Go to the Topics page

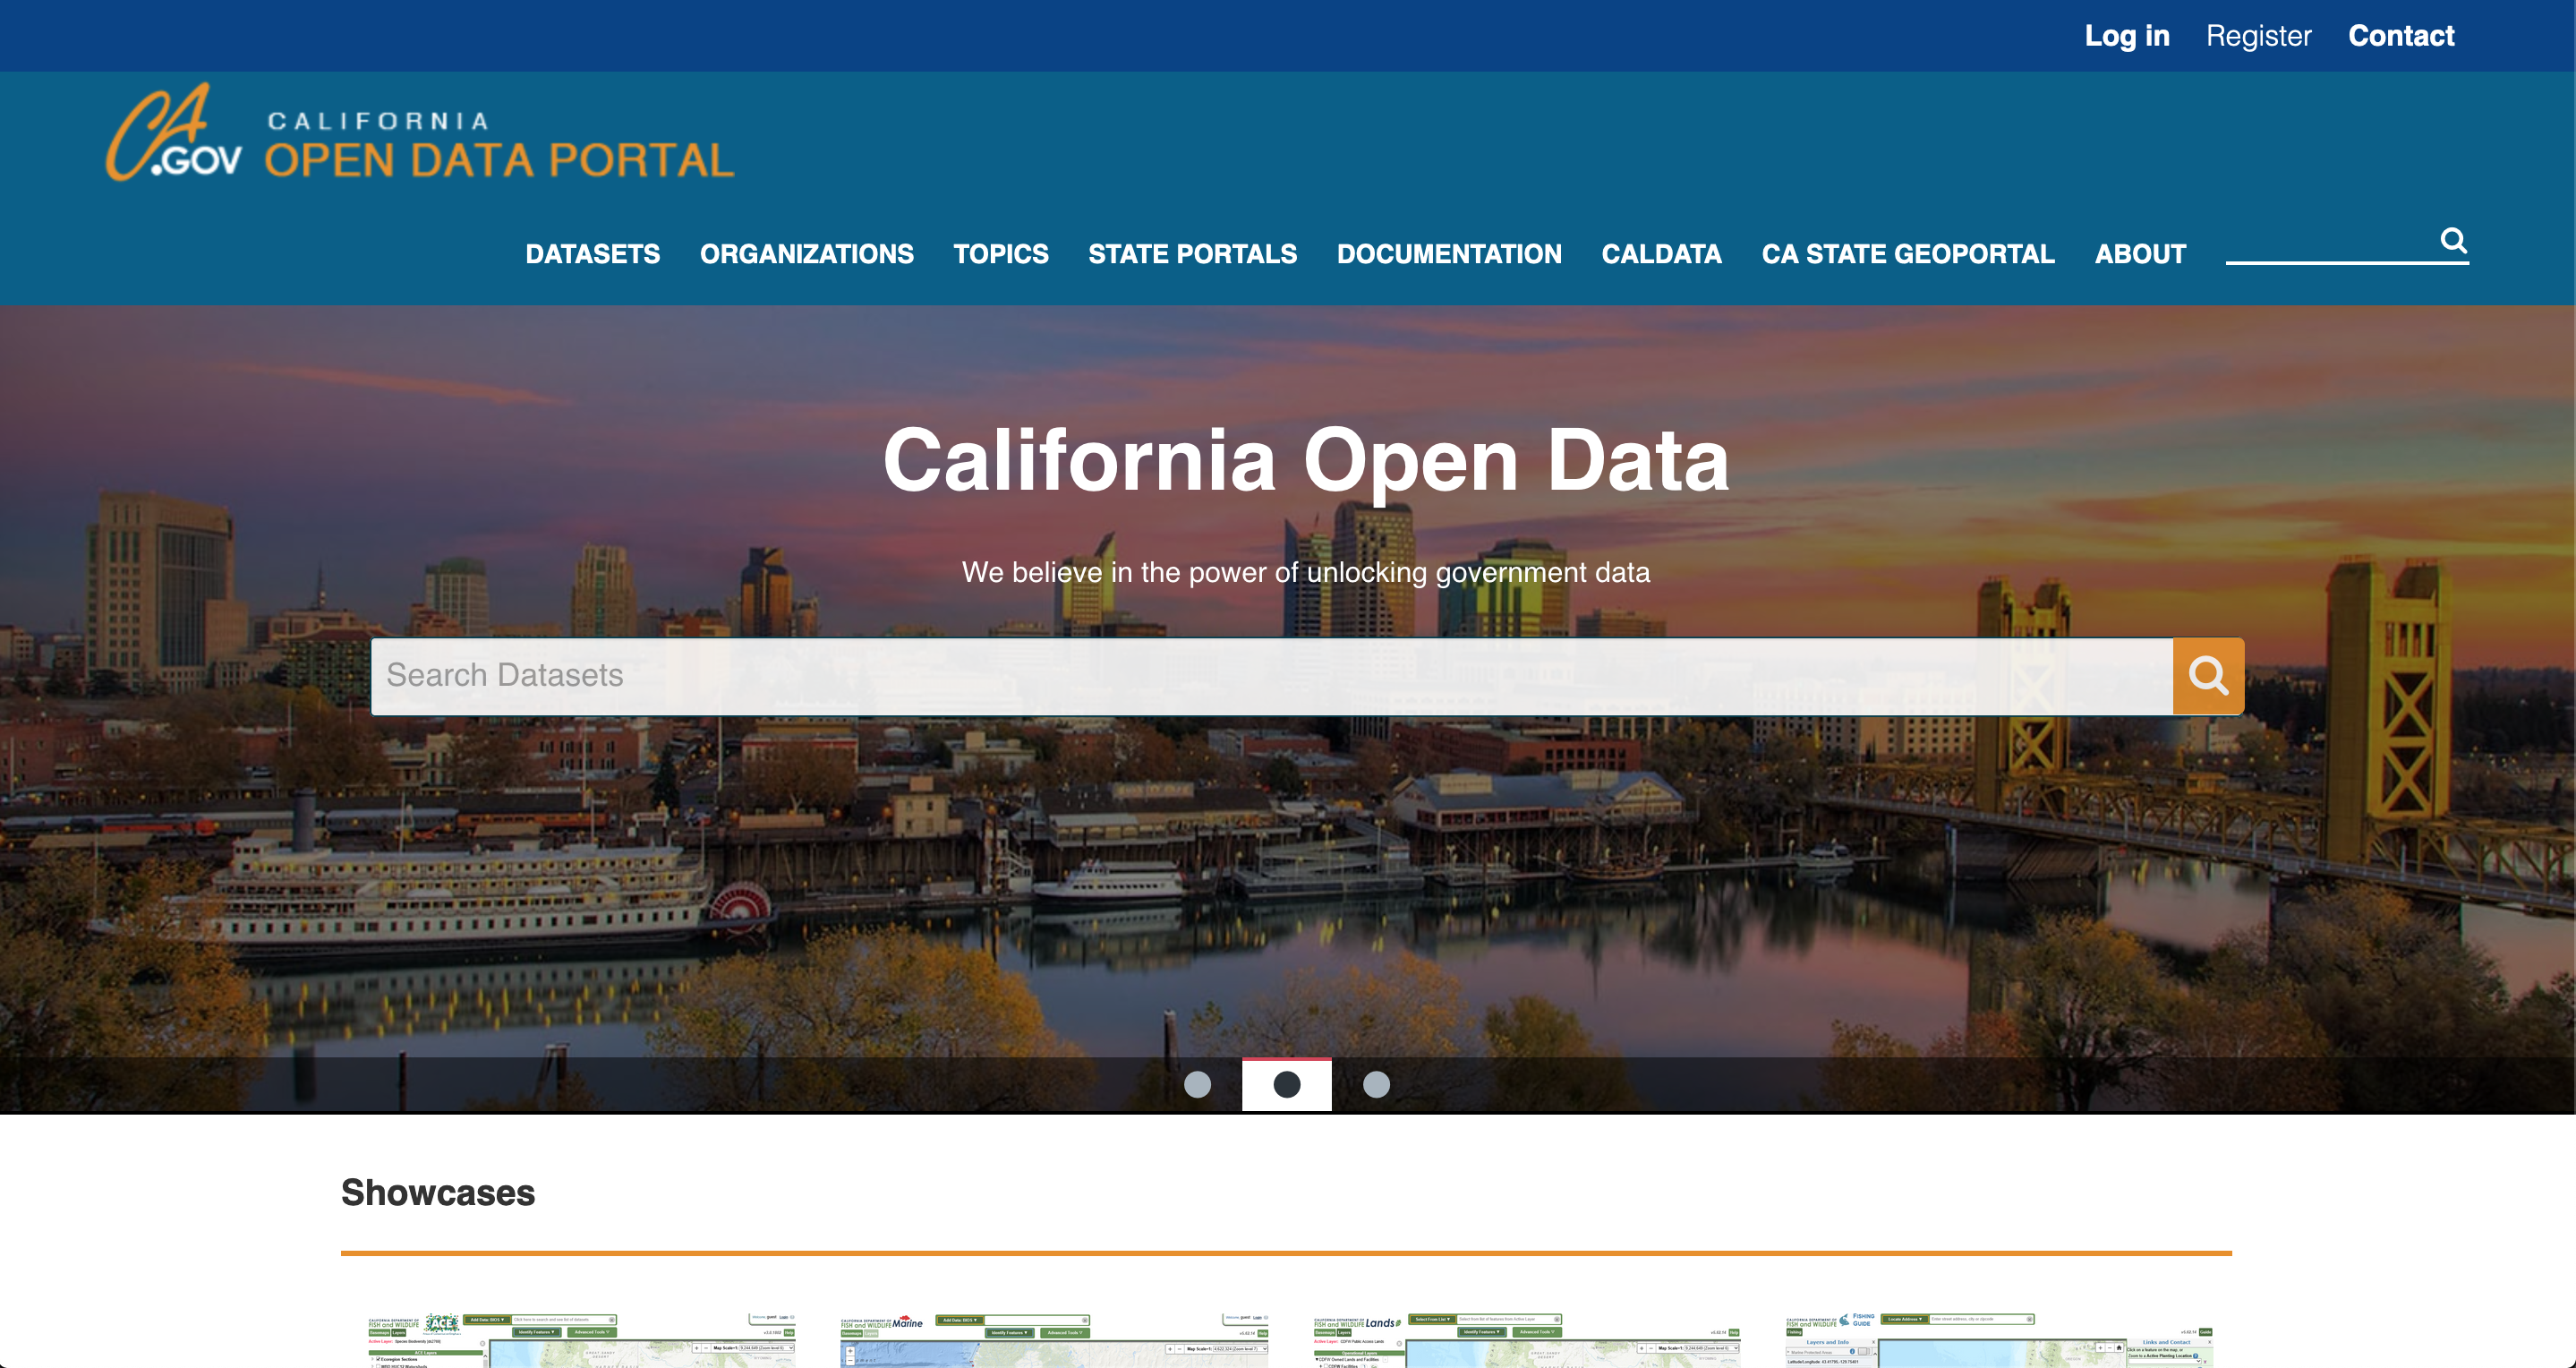[1000, 254]
